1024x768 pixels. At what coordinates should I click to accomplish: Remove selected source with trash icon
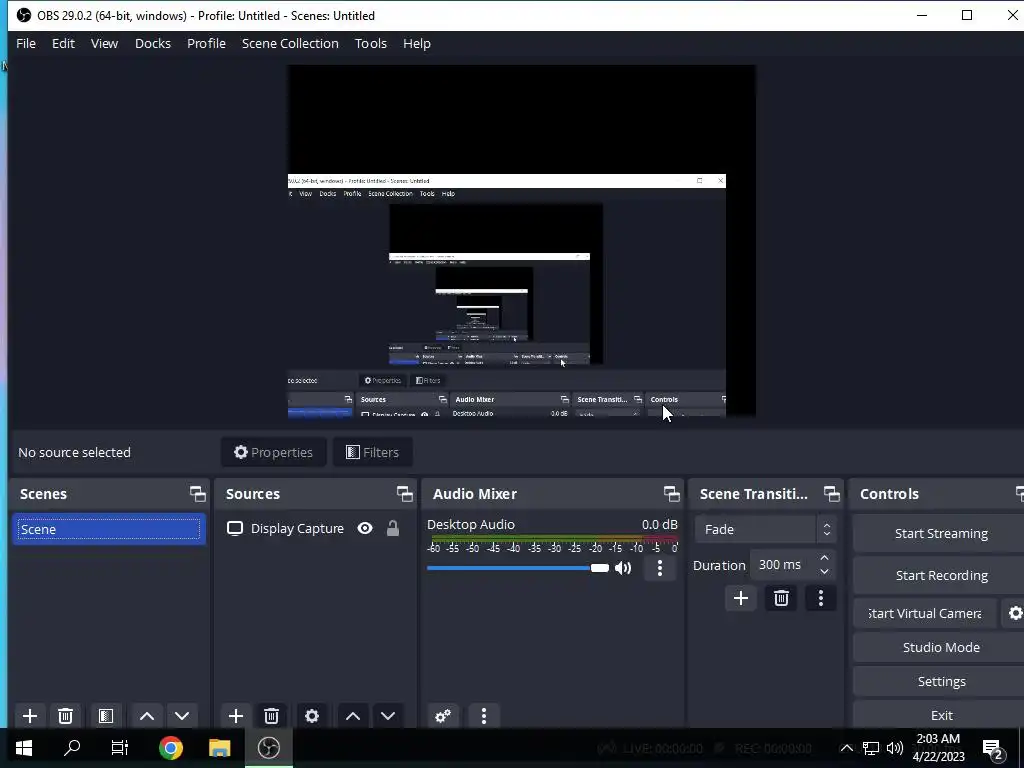(x=272, y=716)
